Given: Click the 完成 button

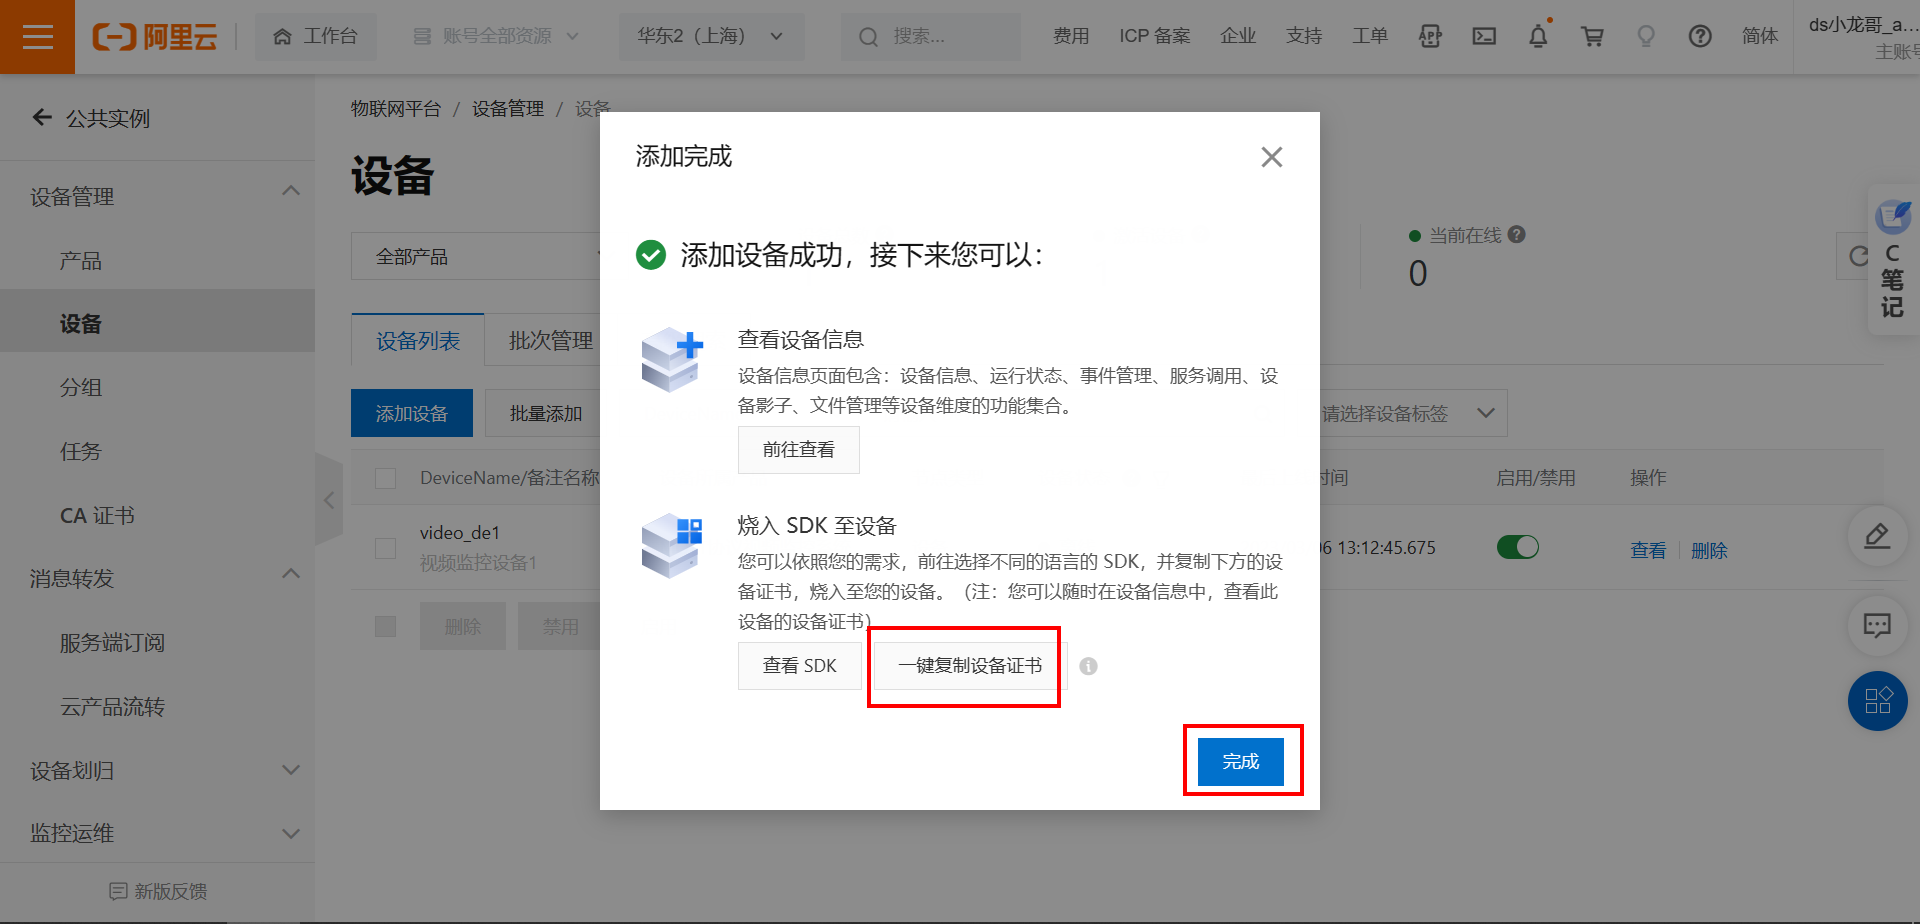Looking at the screenshot, I should (1241, 762).
